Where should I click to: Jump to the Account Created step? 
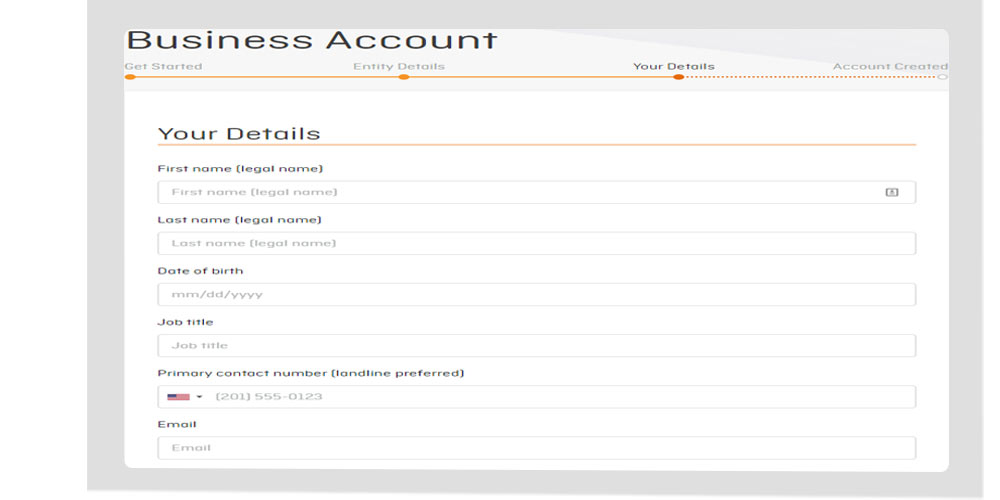[x=890, y=67]
